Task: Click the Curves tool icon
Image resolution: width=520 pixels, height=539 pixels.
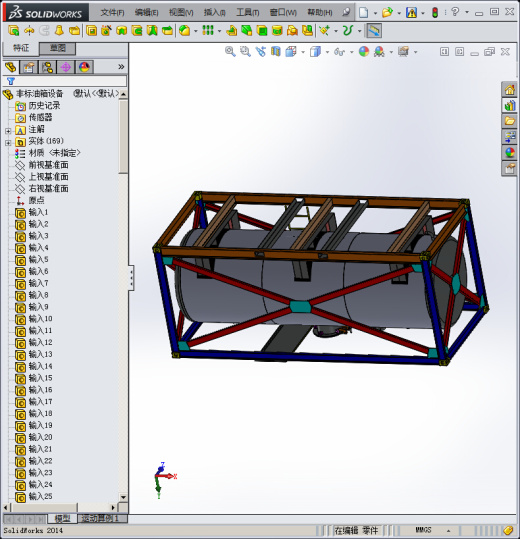Action: (347, 31)
